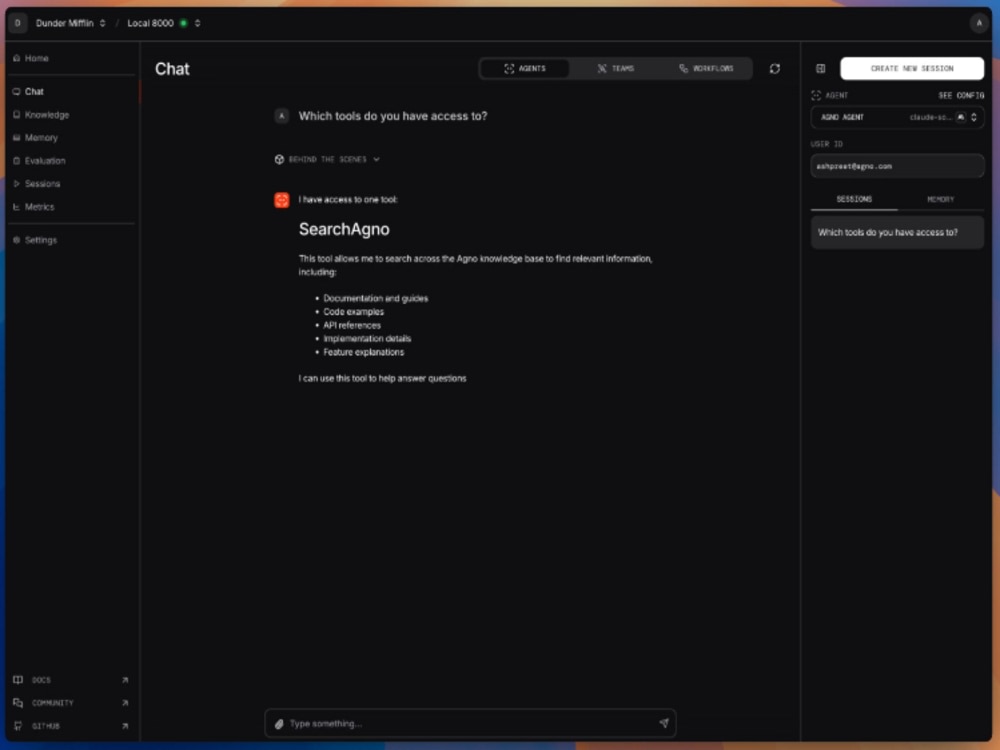This screenshot has height=750, width=1000.
Task: Open Sessions in sidebar
Action: tap(42, 184)
